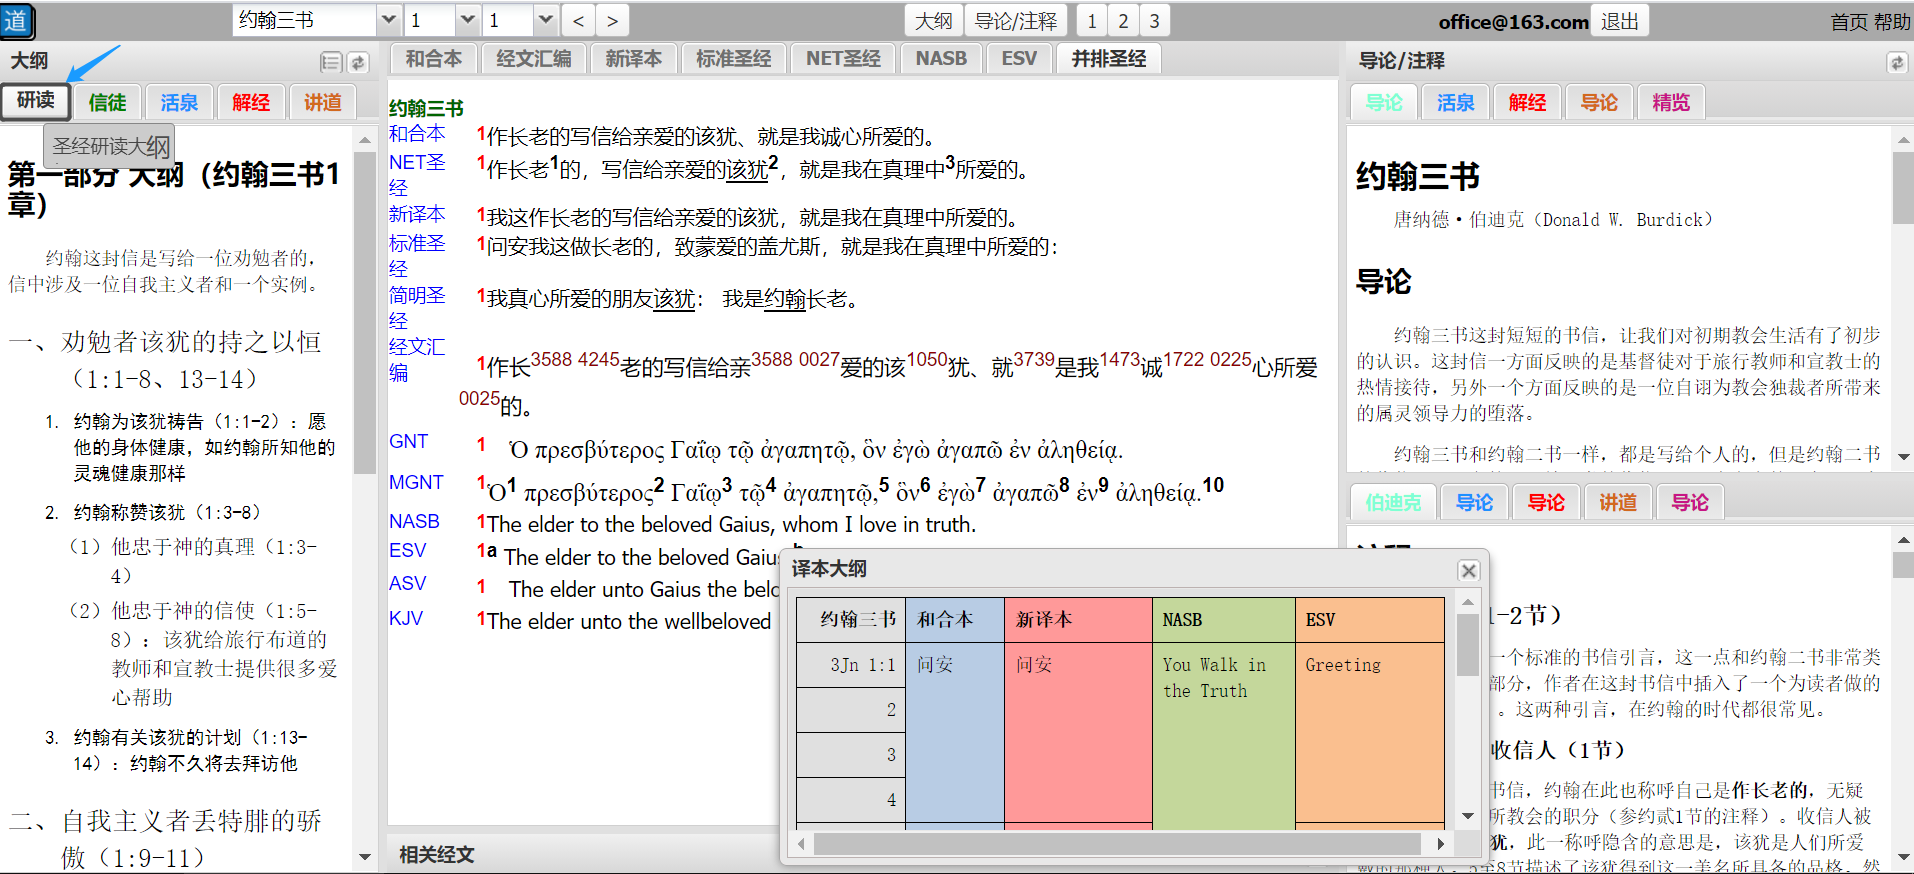The image size is (1914, 874).
Task: Open the chapter number dropdown
Action: 467,21
